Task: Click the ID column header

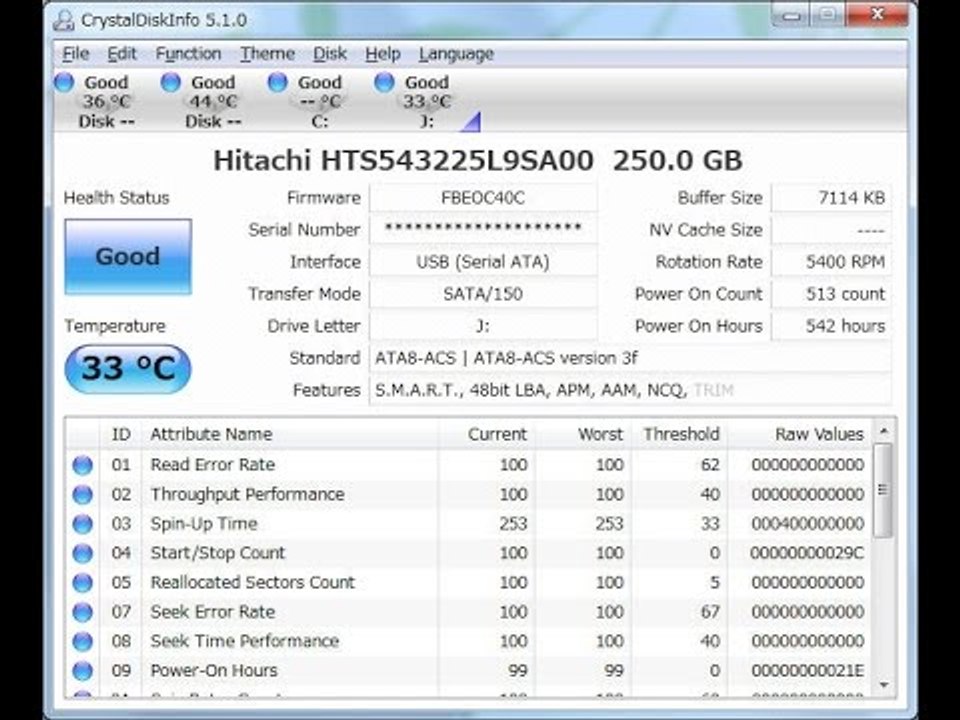Action: tap(121, 434)
